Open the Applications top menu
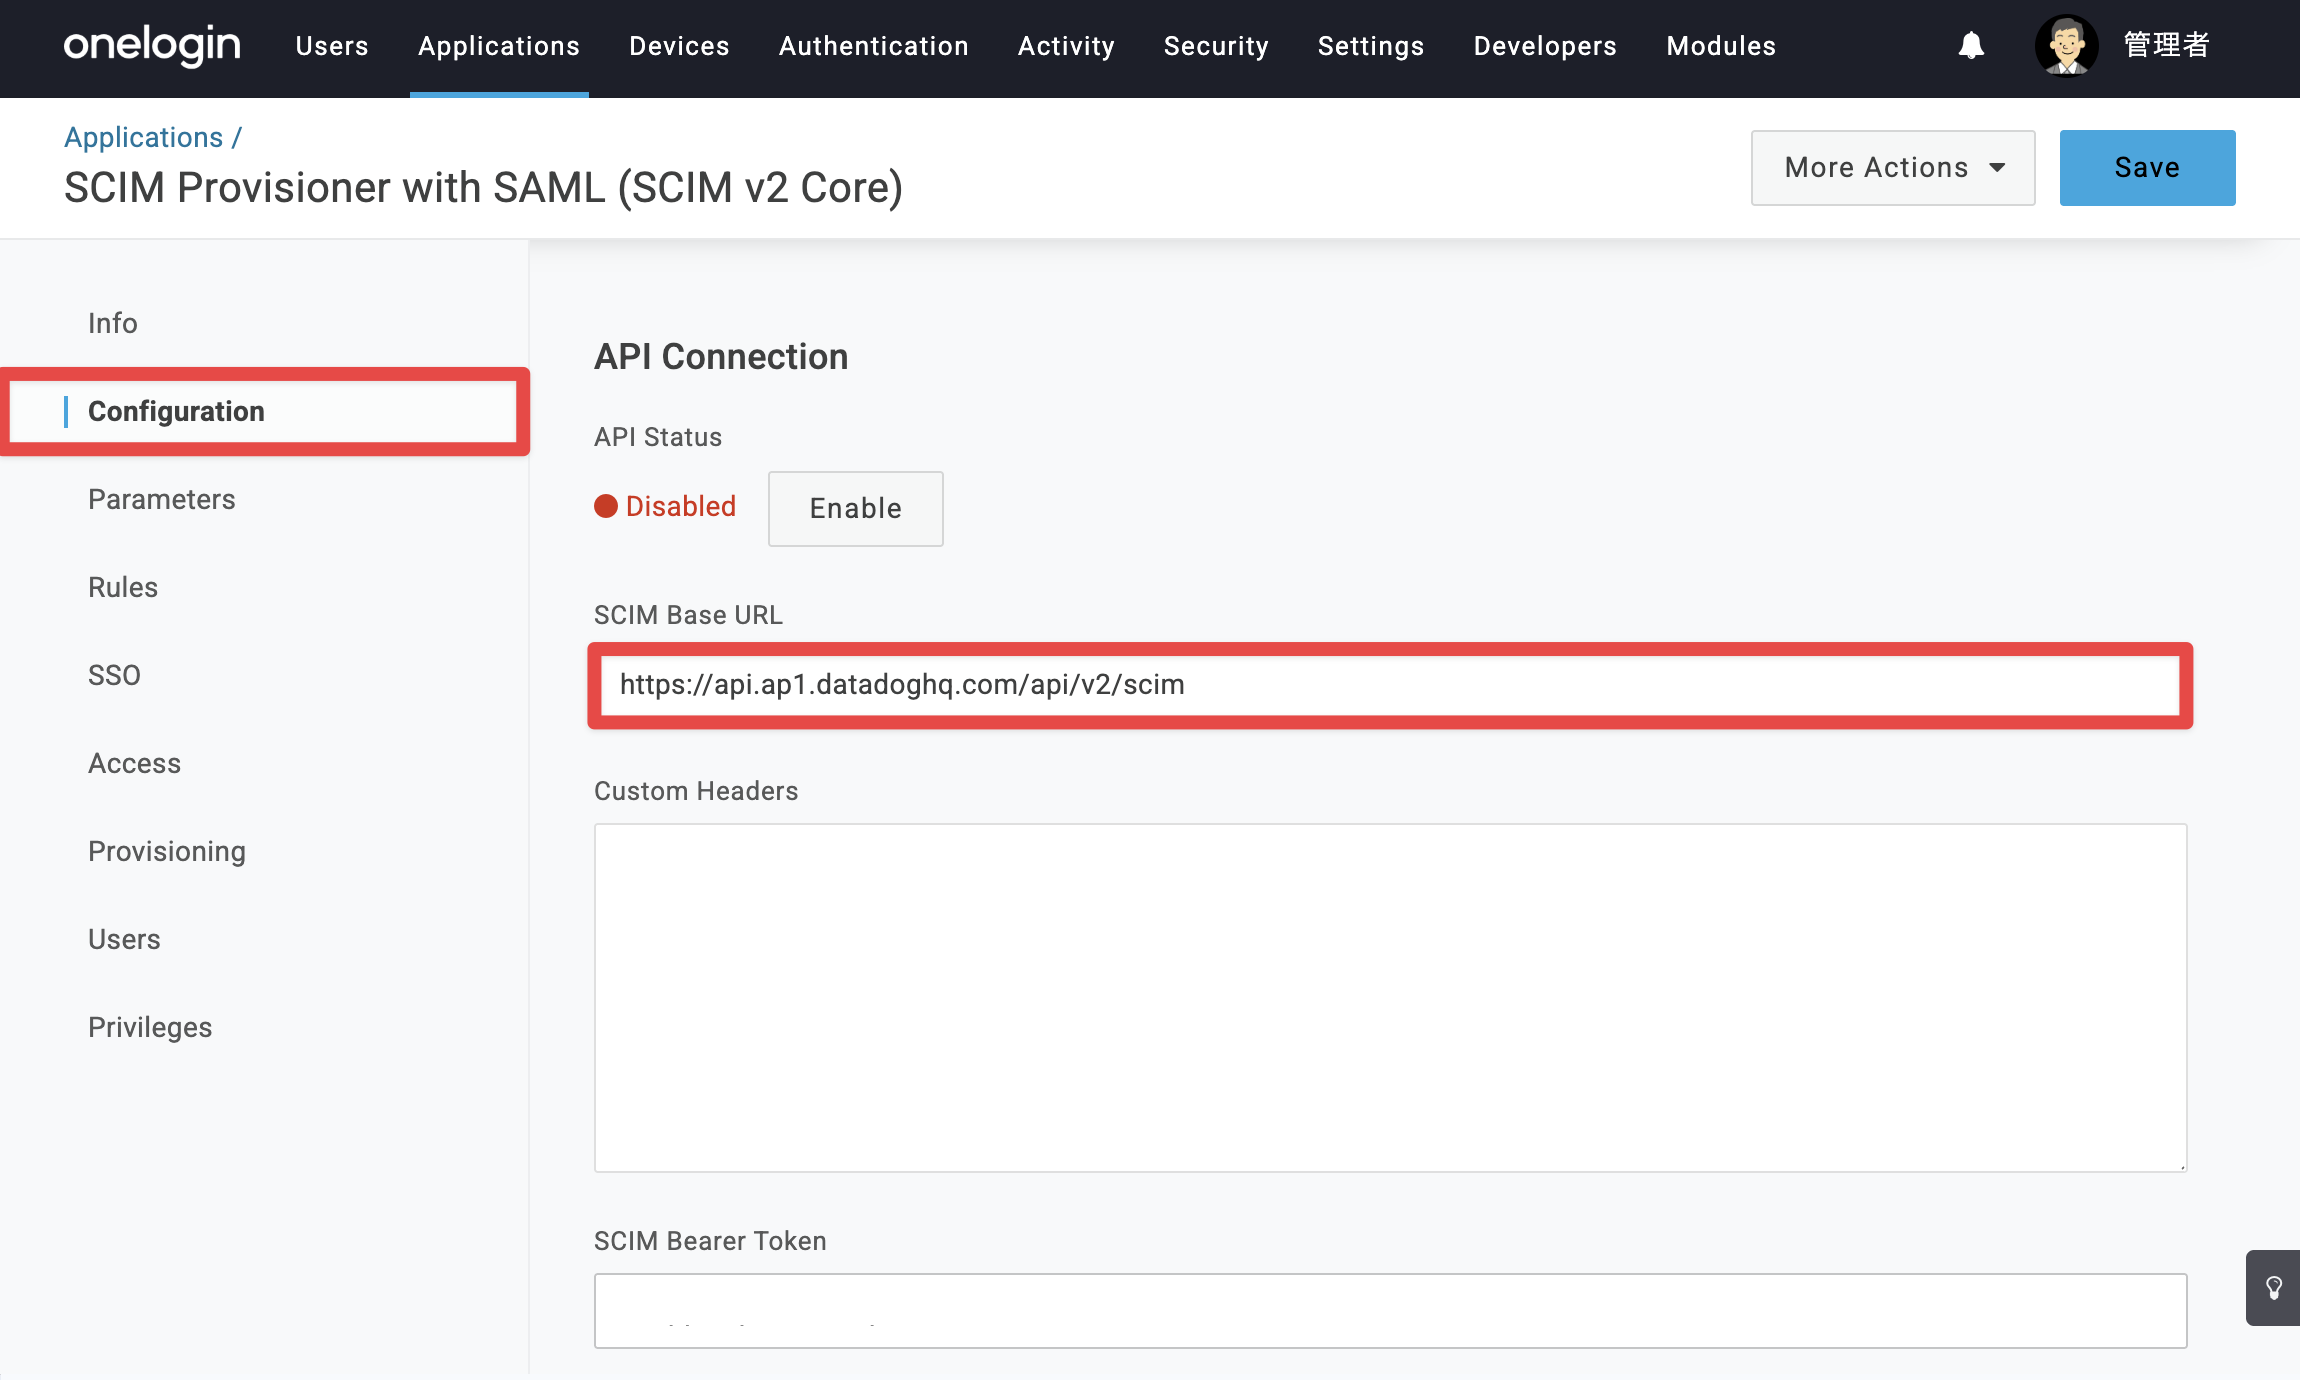The width and height of the screenshot is (2300, 1380). tap(499, 46)
